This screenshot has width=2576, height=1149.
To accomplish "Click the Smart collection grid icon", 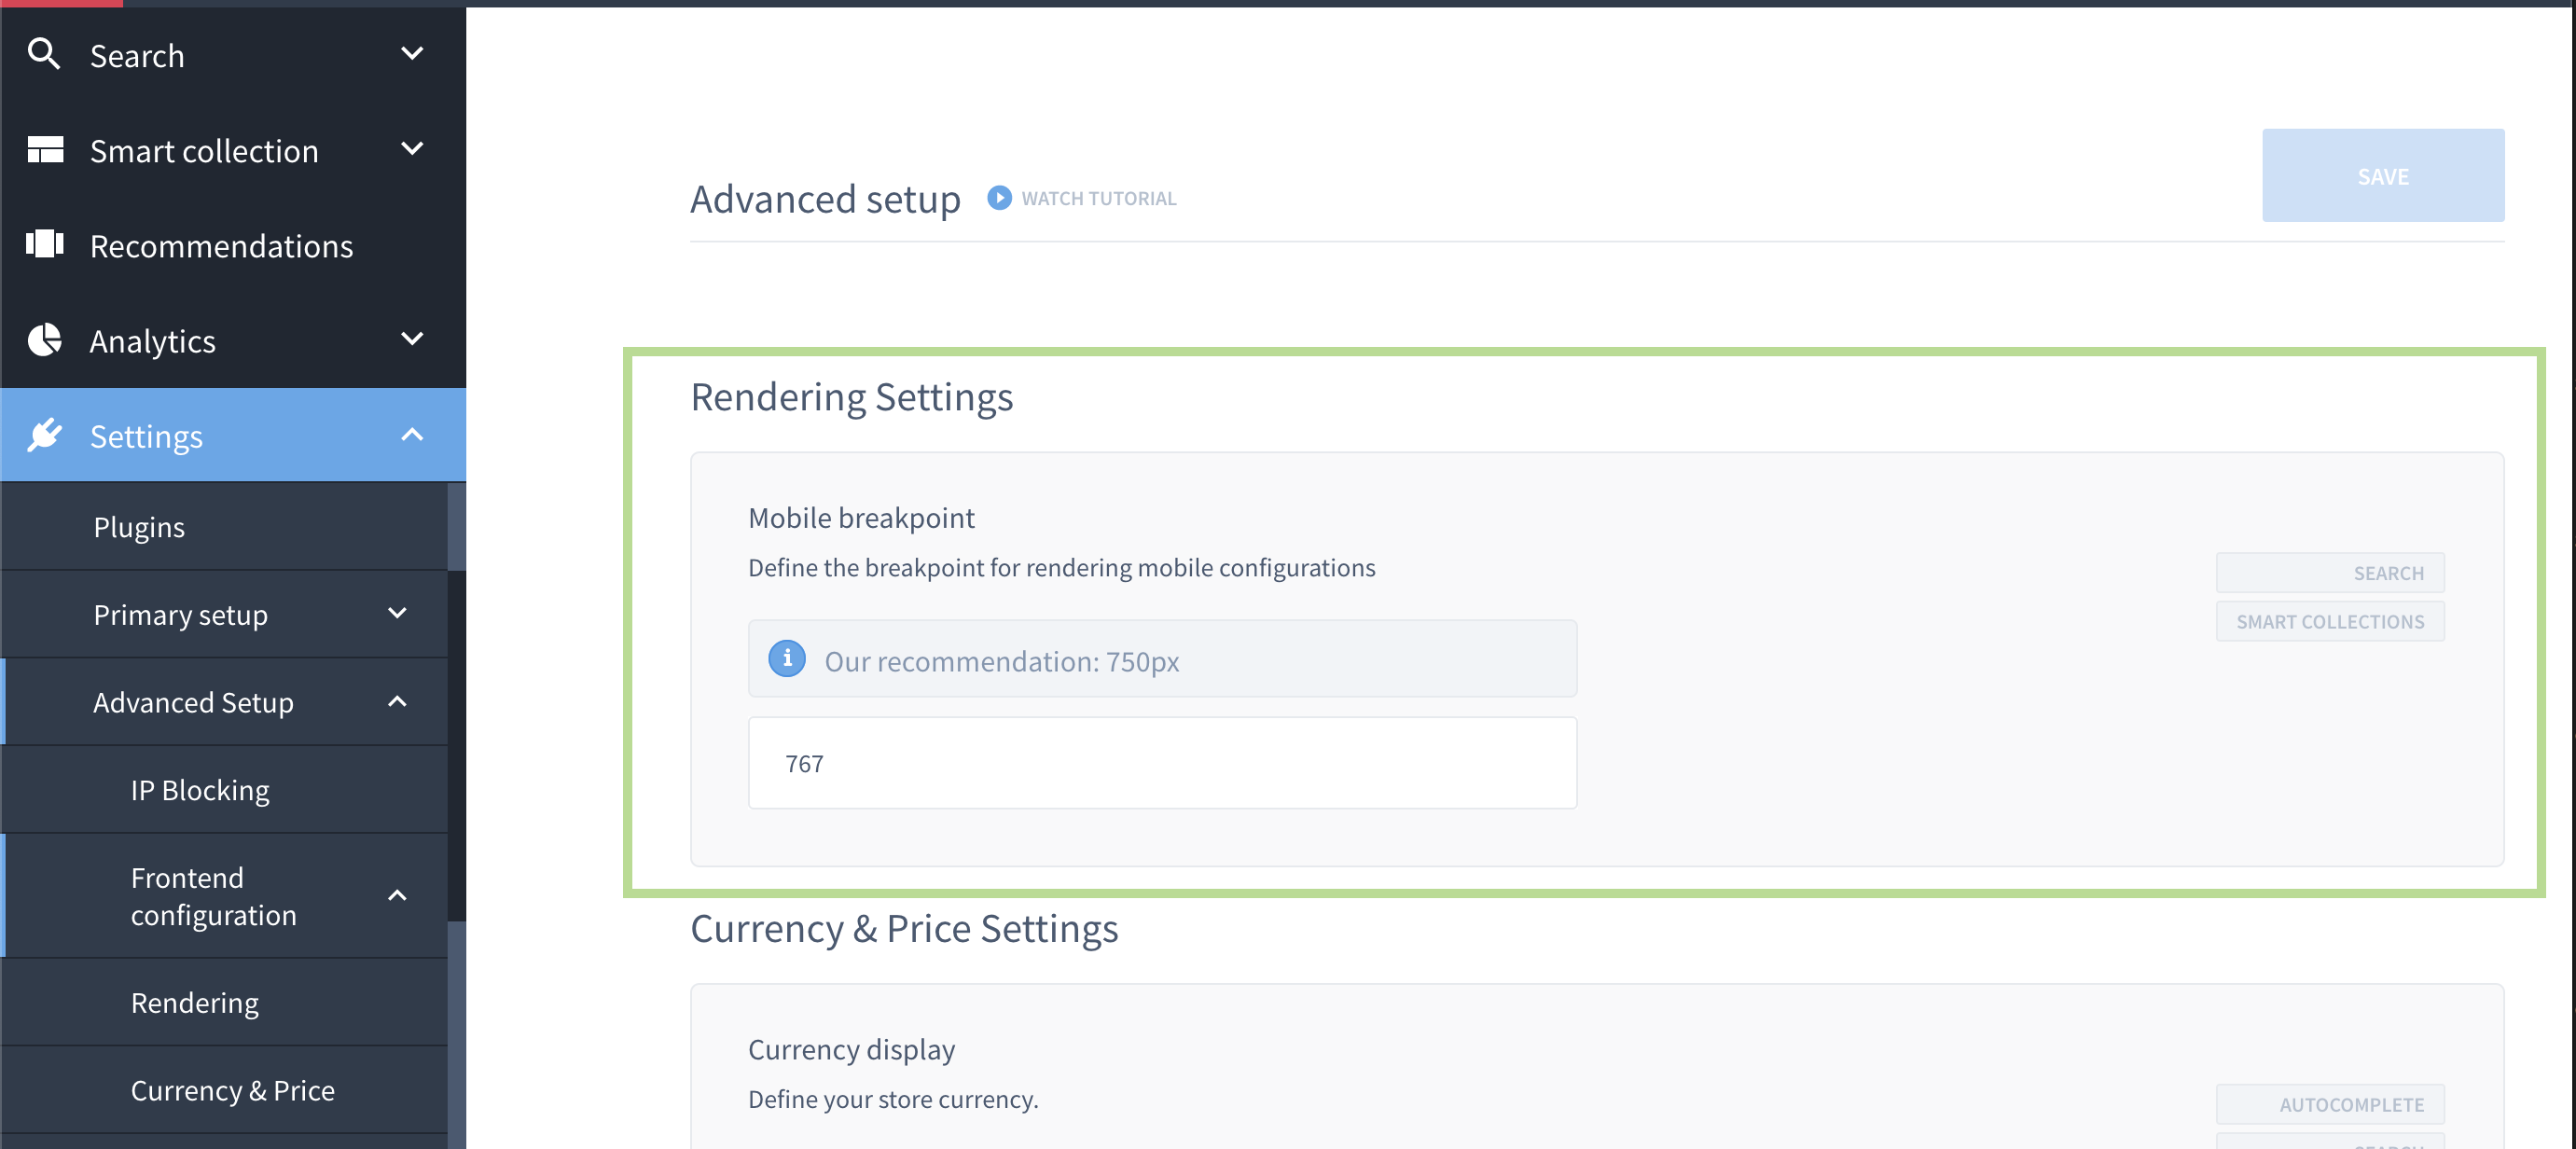I will [x=45, y=150].
